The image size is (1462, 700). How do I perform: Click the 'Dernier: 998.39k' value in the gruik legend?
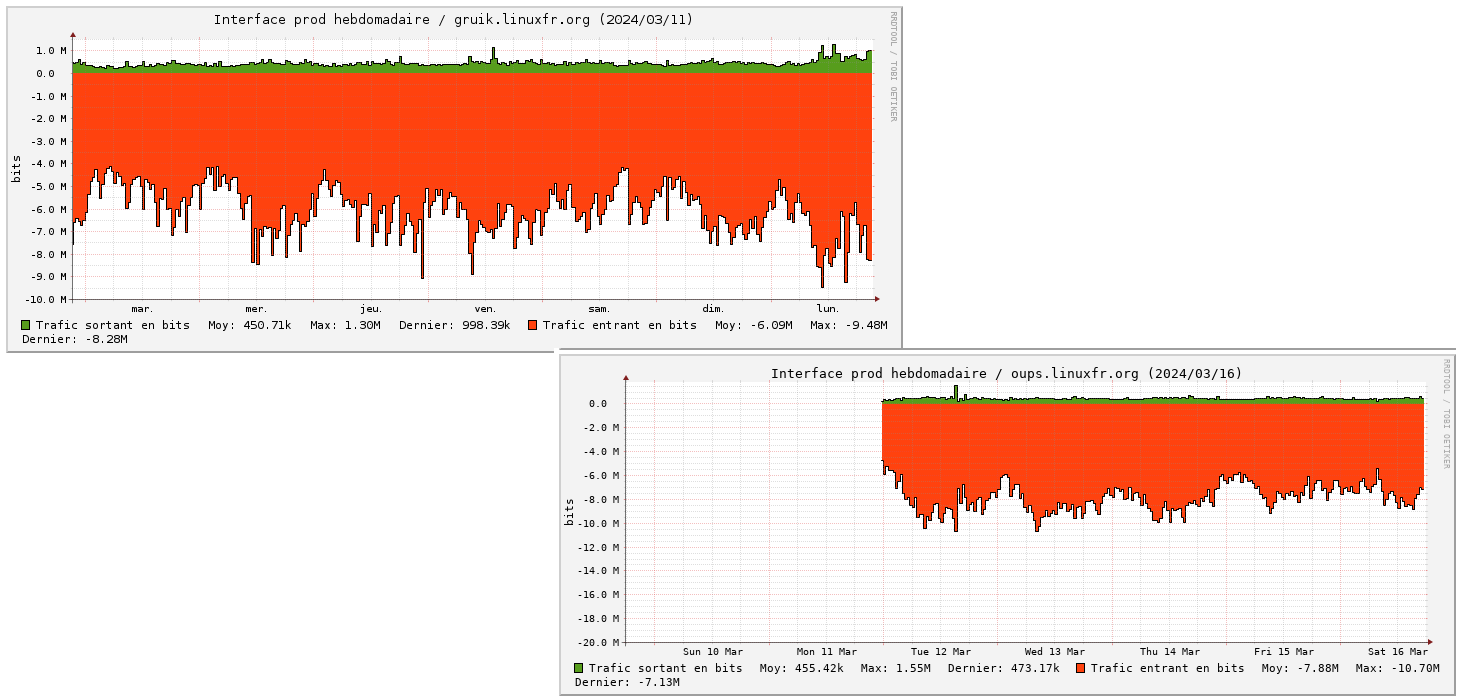pyautogui.click(x=455, y=325)
